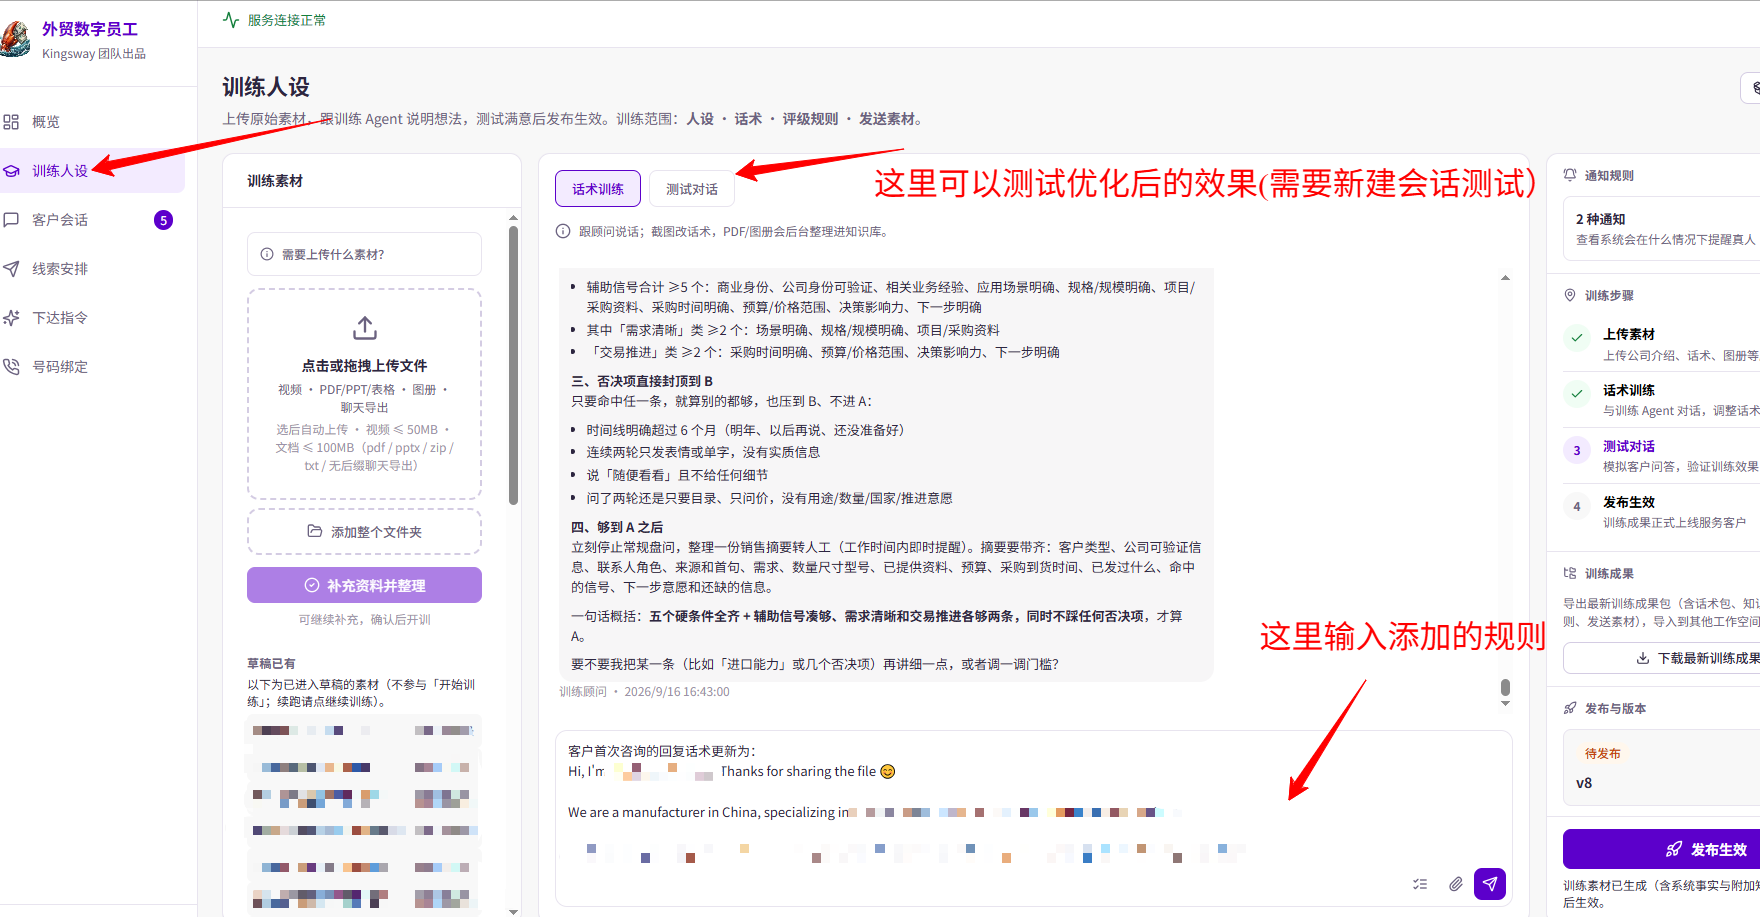This screenshot has width=1760, height=917.
Task: Open the 2 种通知 card
Action: coord(1661,229)
